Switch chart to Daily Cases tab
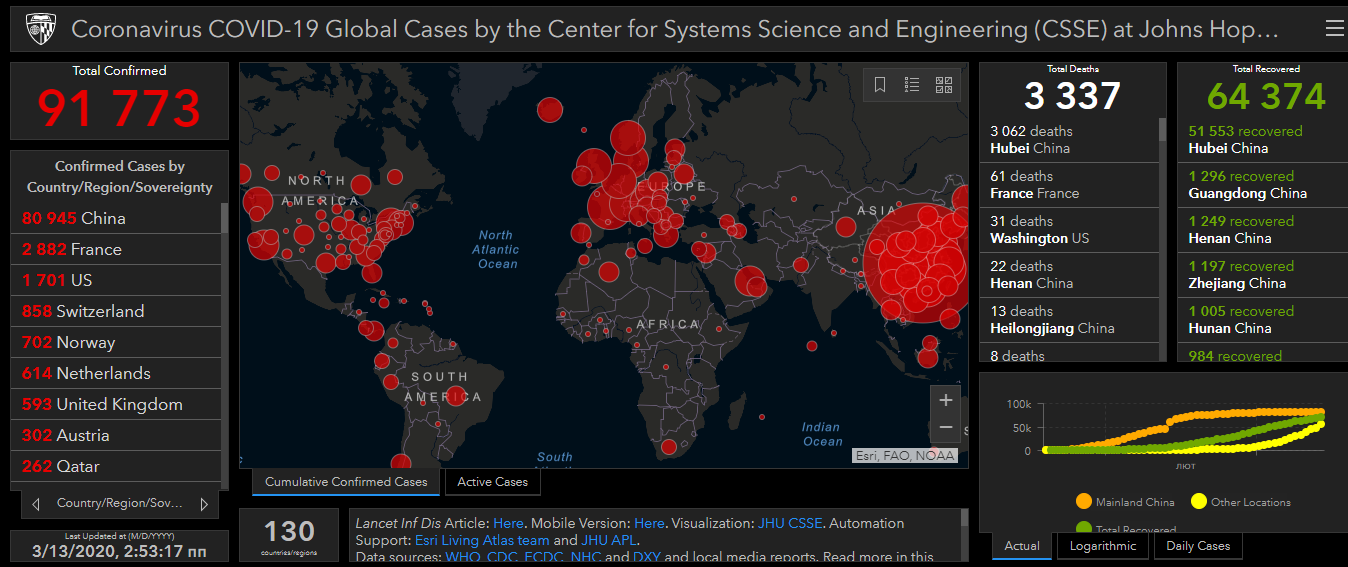Image resolution: width=1348 pixels, height=567 pixels. tap(1198, 546)
